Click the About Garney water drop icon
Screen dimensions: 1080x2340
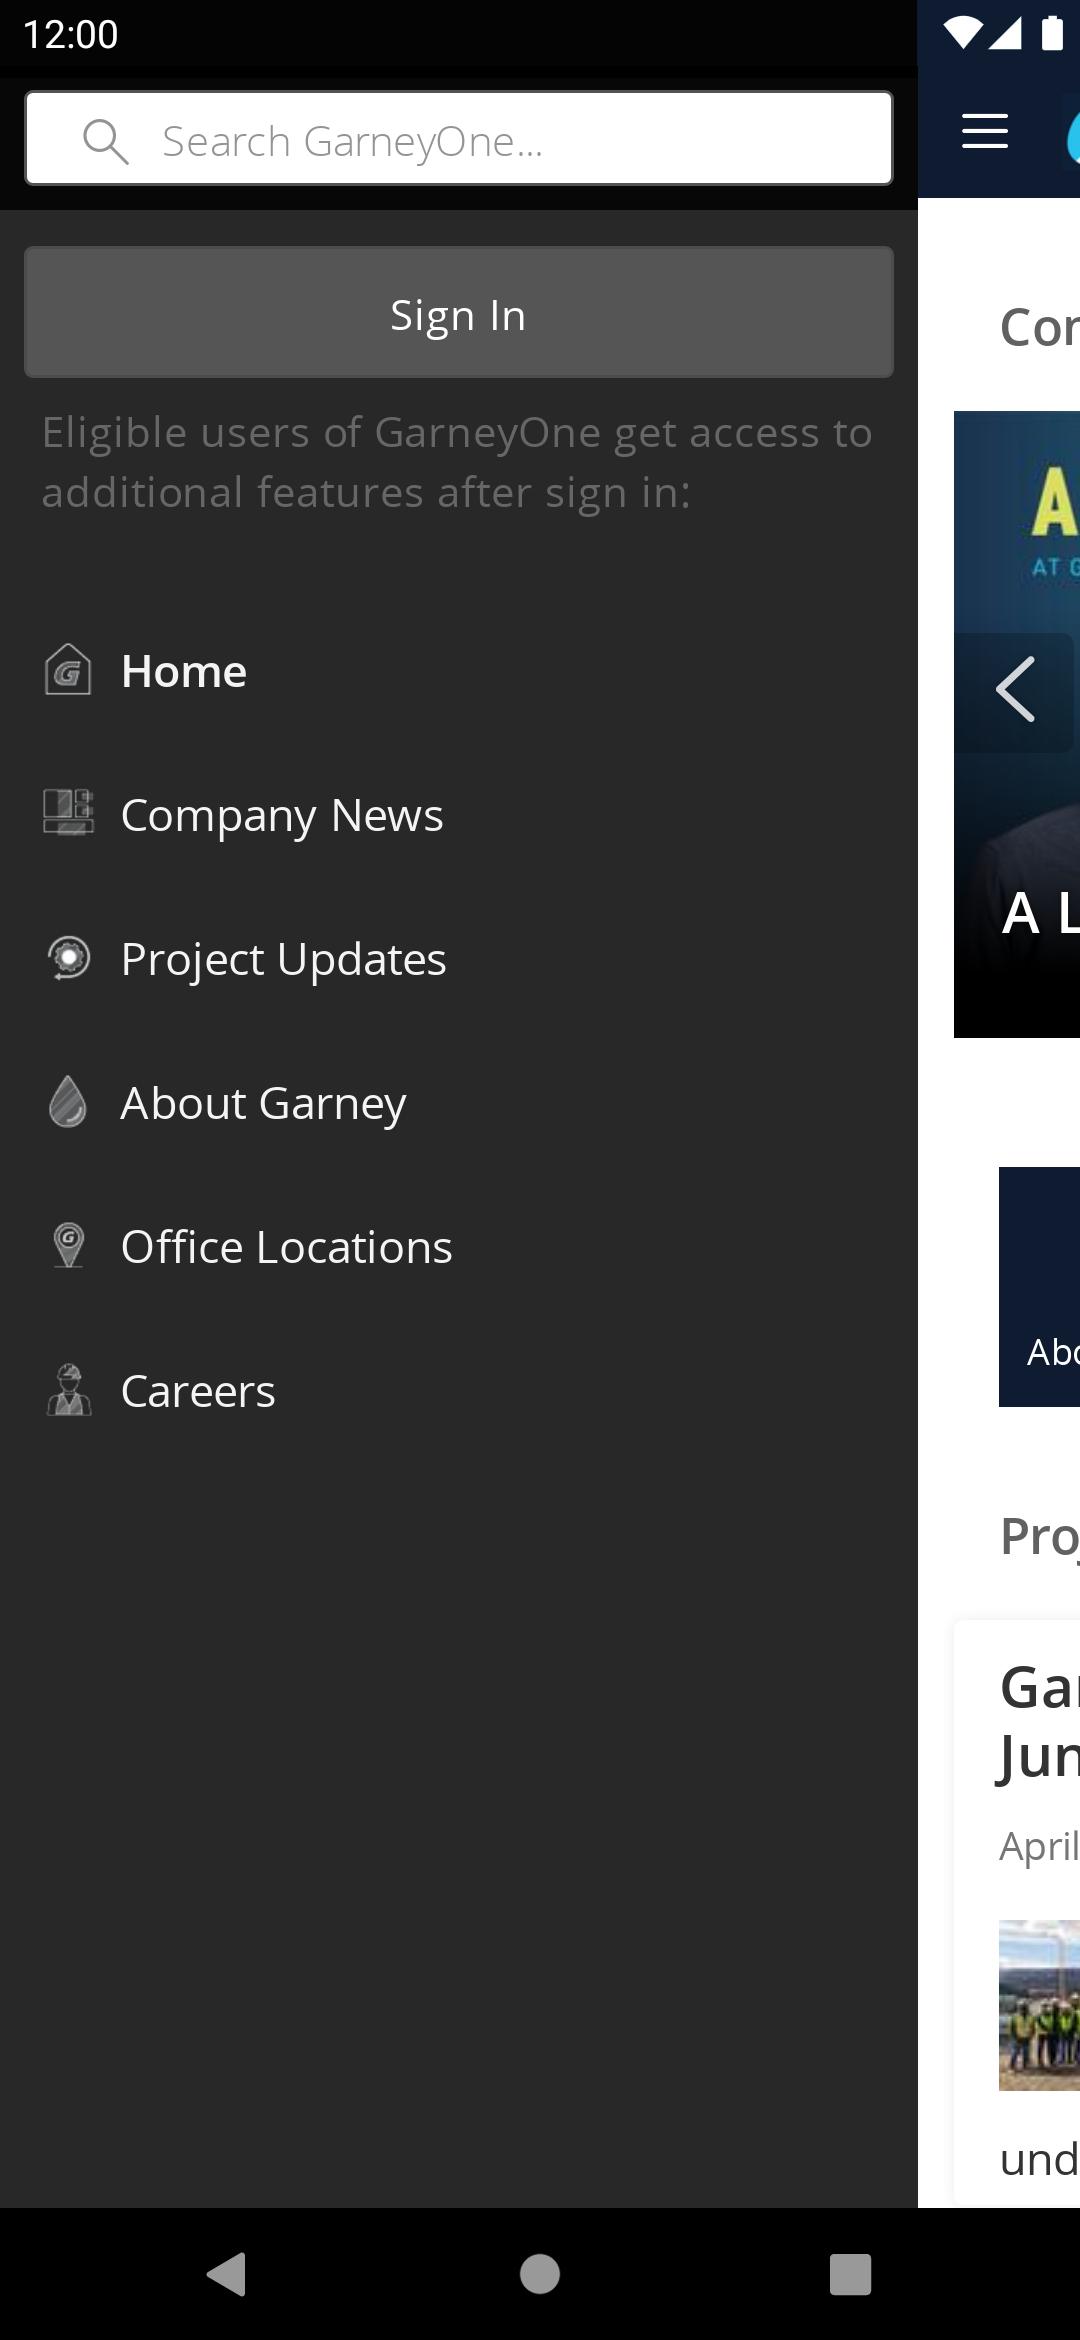68,1101
